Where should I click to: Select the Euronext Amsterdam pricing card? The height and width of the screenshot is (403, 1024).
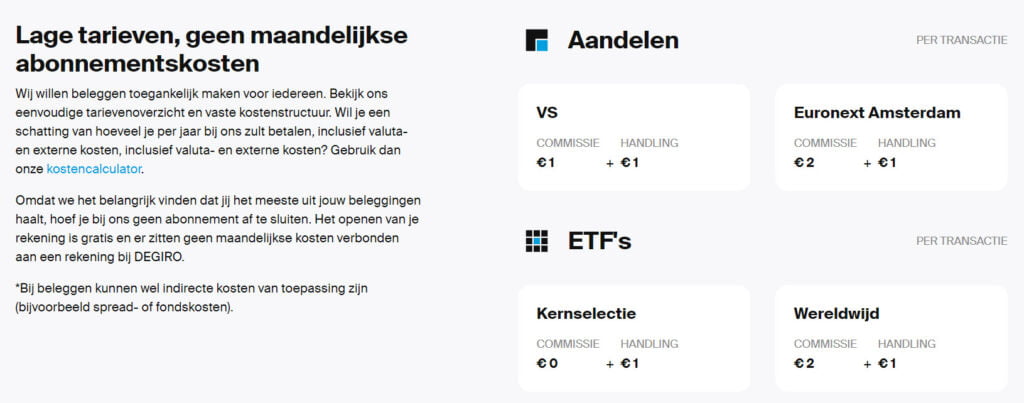click(x=891, y=137)
